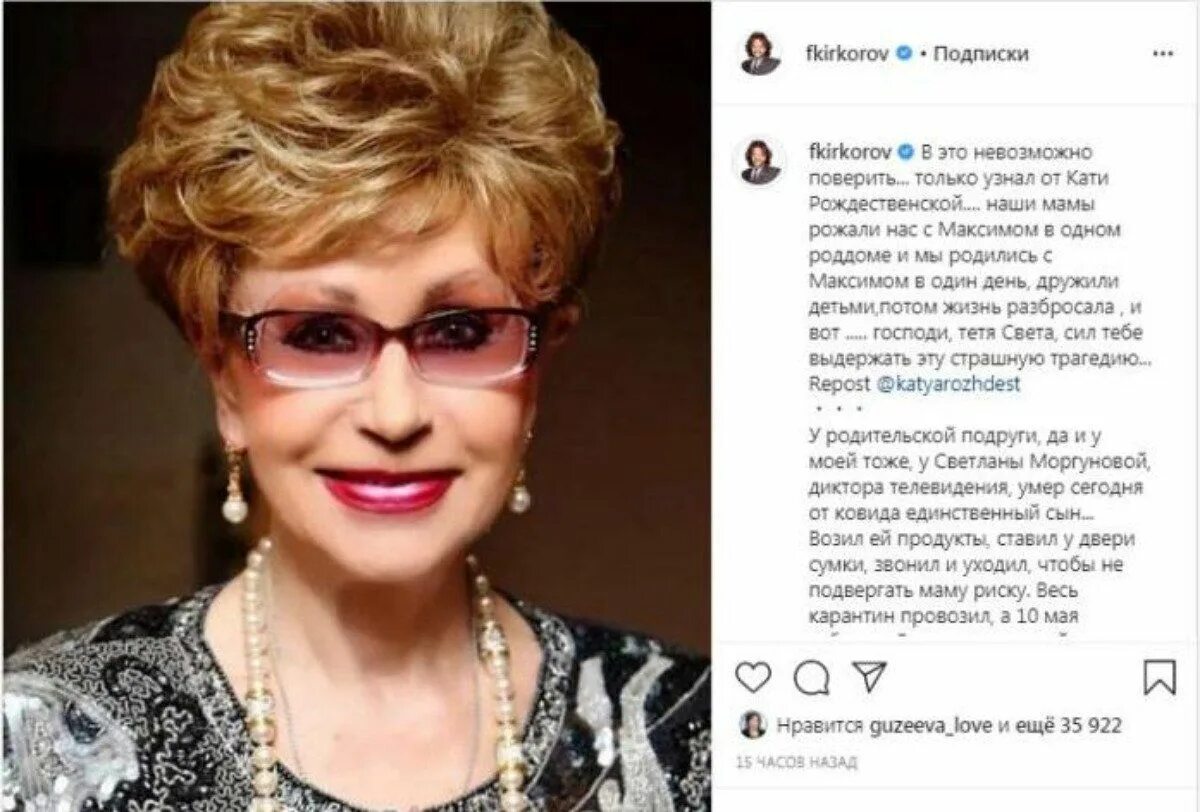Share the post via paper plane icon

coord(869,677)
